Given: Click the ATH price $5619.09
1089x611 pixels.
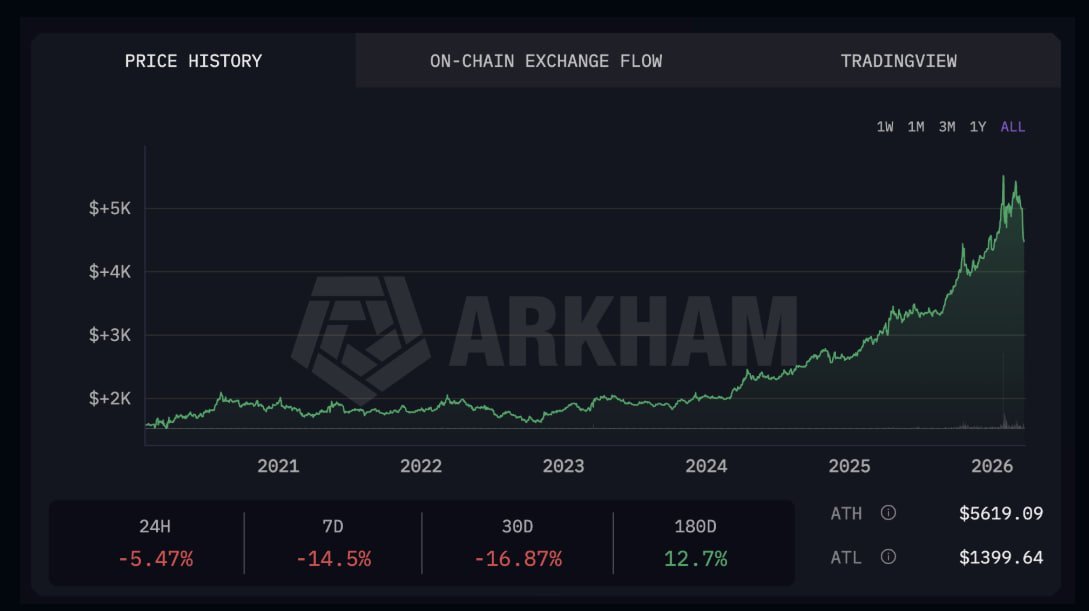Looking at the screenshot, I should coord(1001,513).
